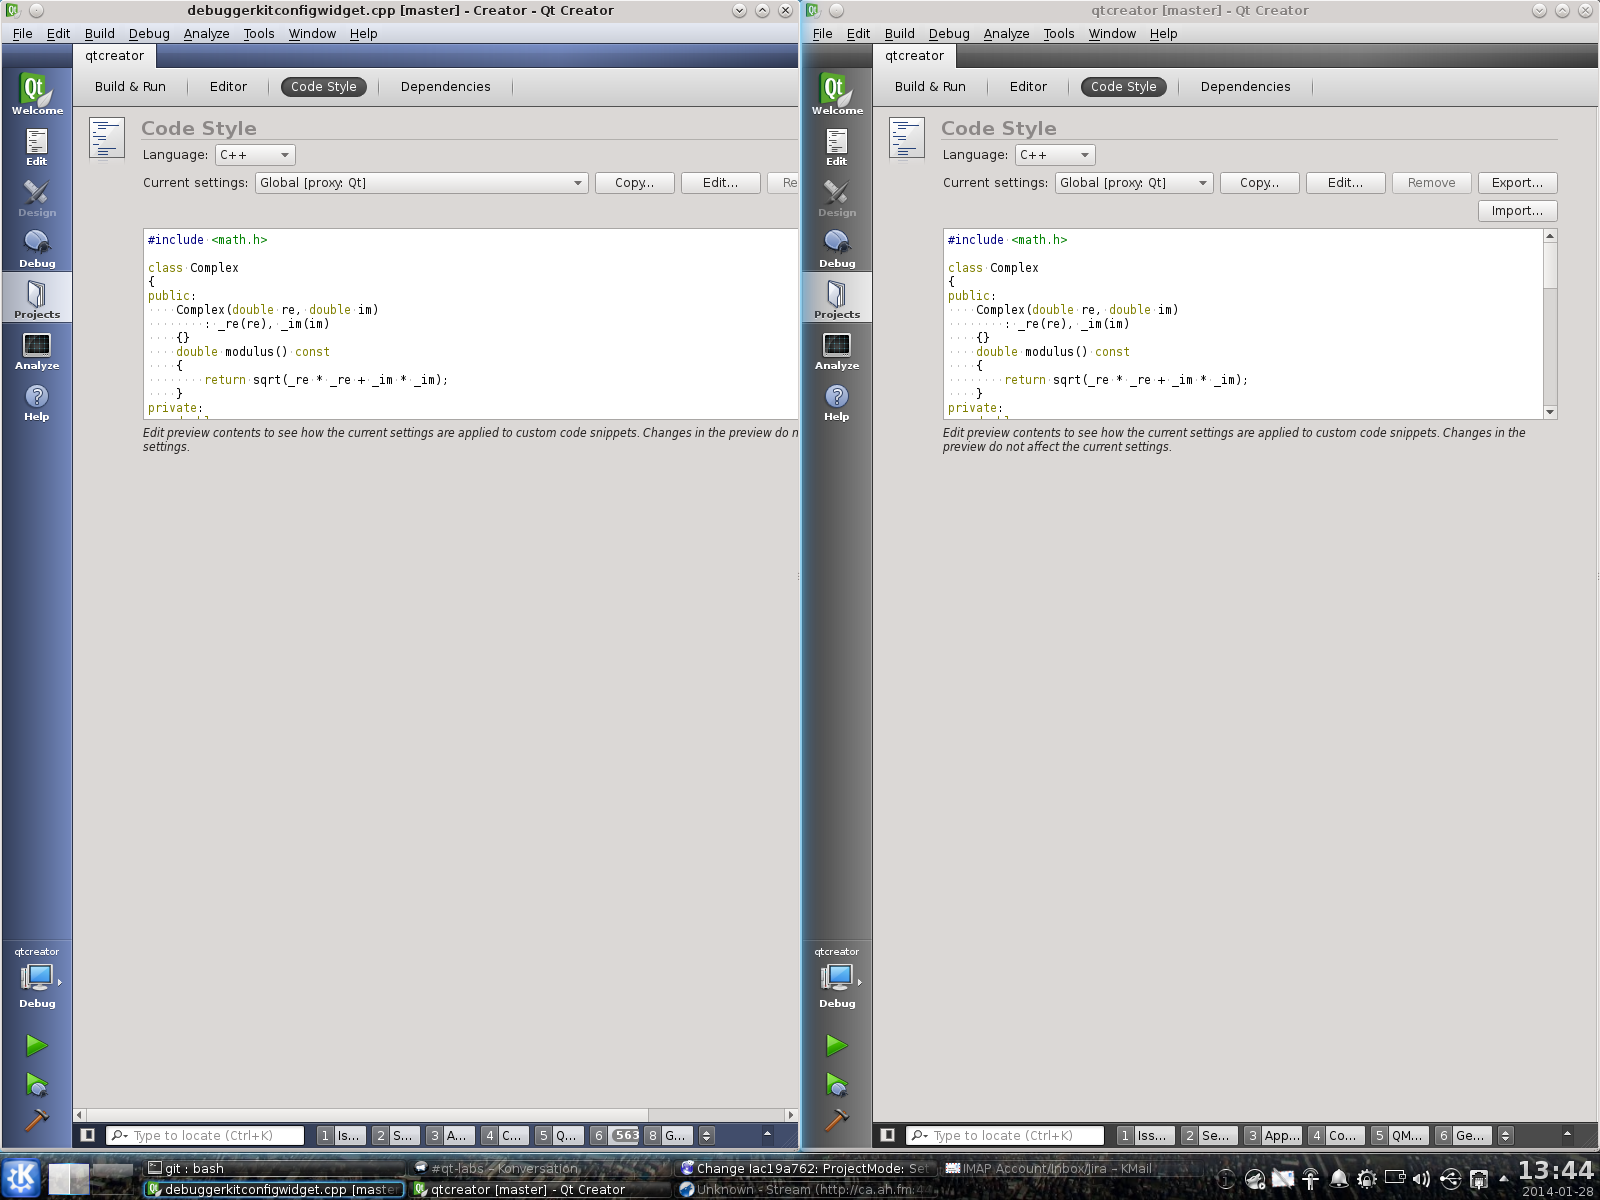1600x1200 pixels.
Task: Select Projects mode in left window sidebar
Action: 37,299
